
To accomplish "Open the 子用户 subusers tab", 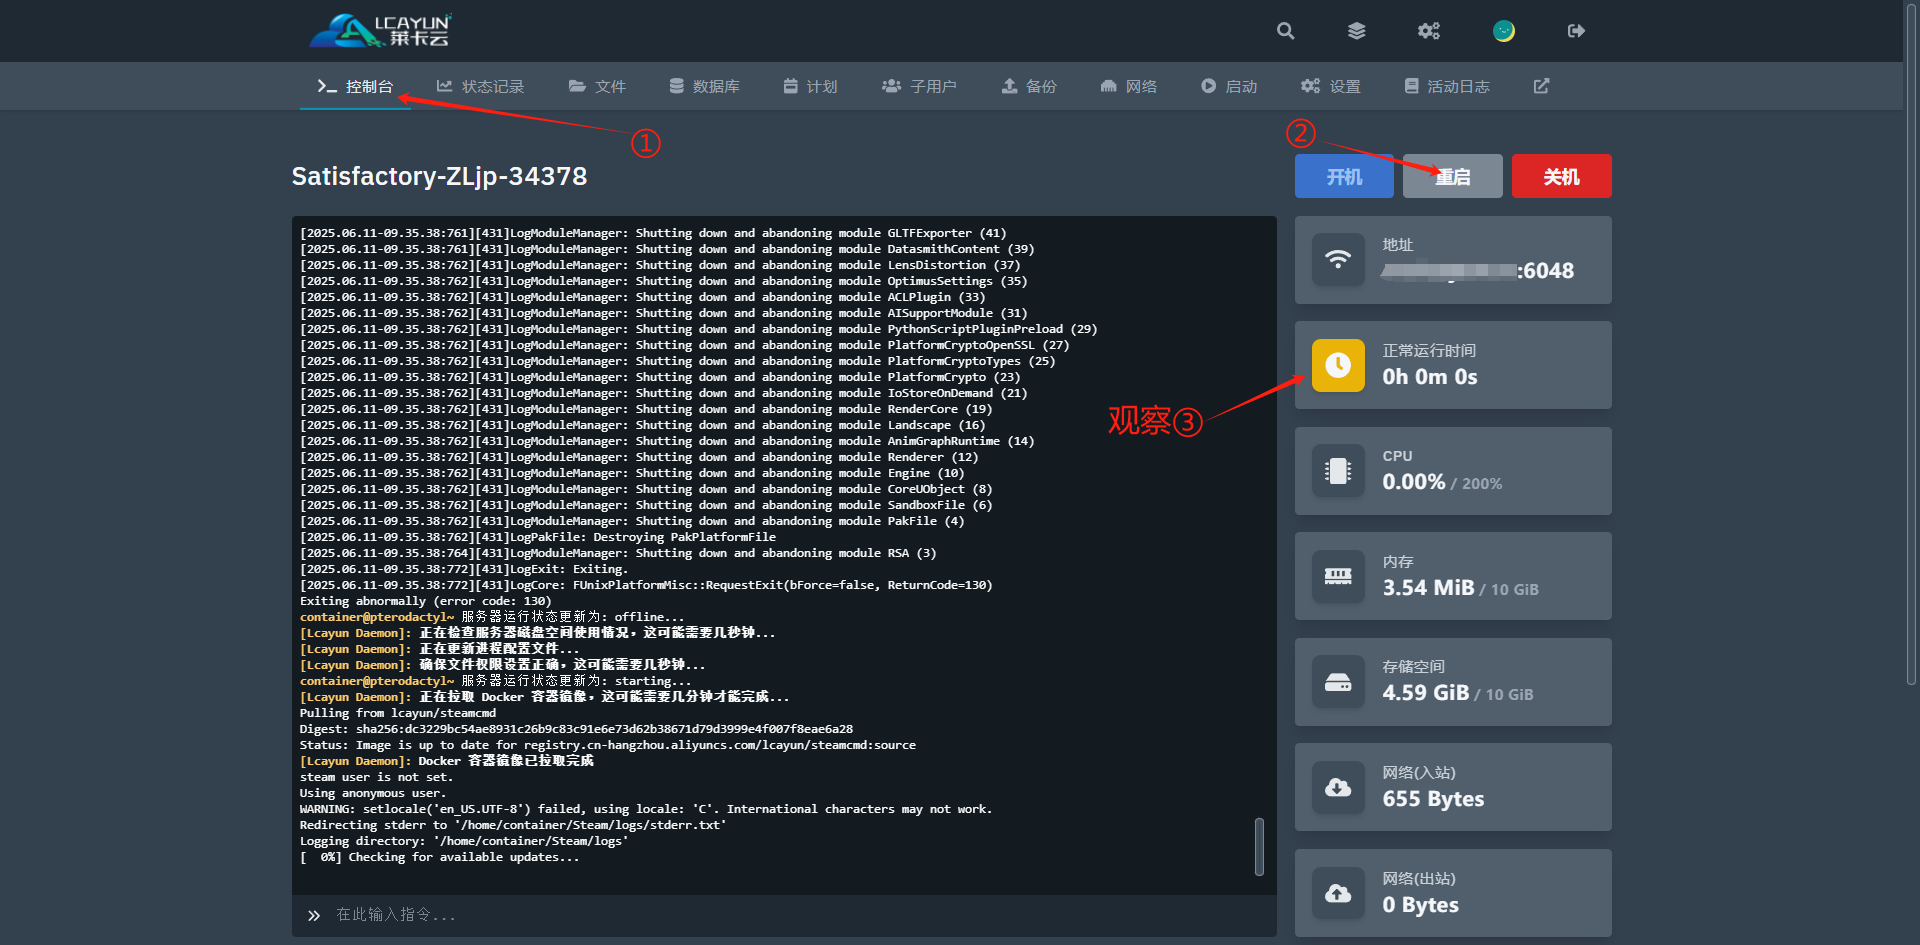I will (919, 86).
